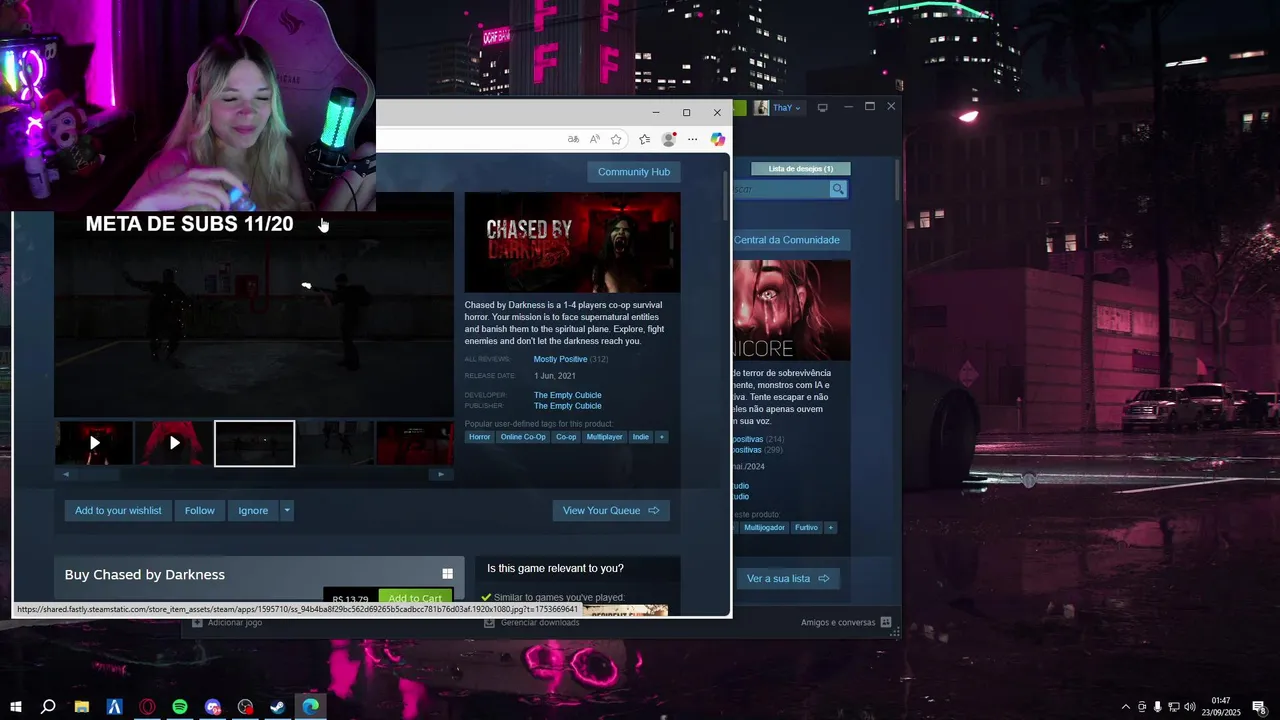Viewport: 1280px width, 720px height.
Task: Select the Co-op tag
Action: [x=566, y=437]
